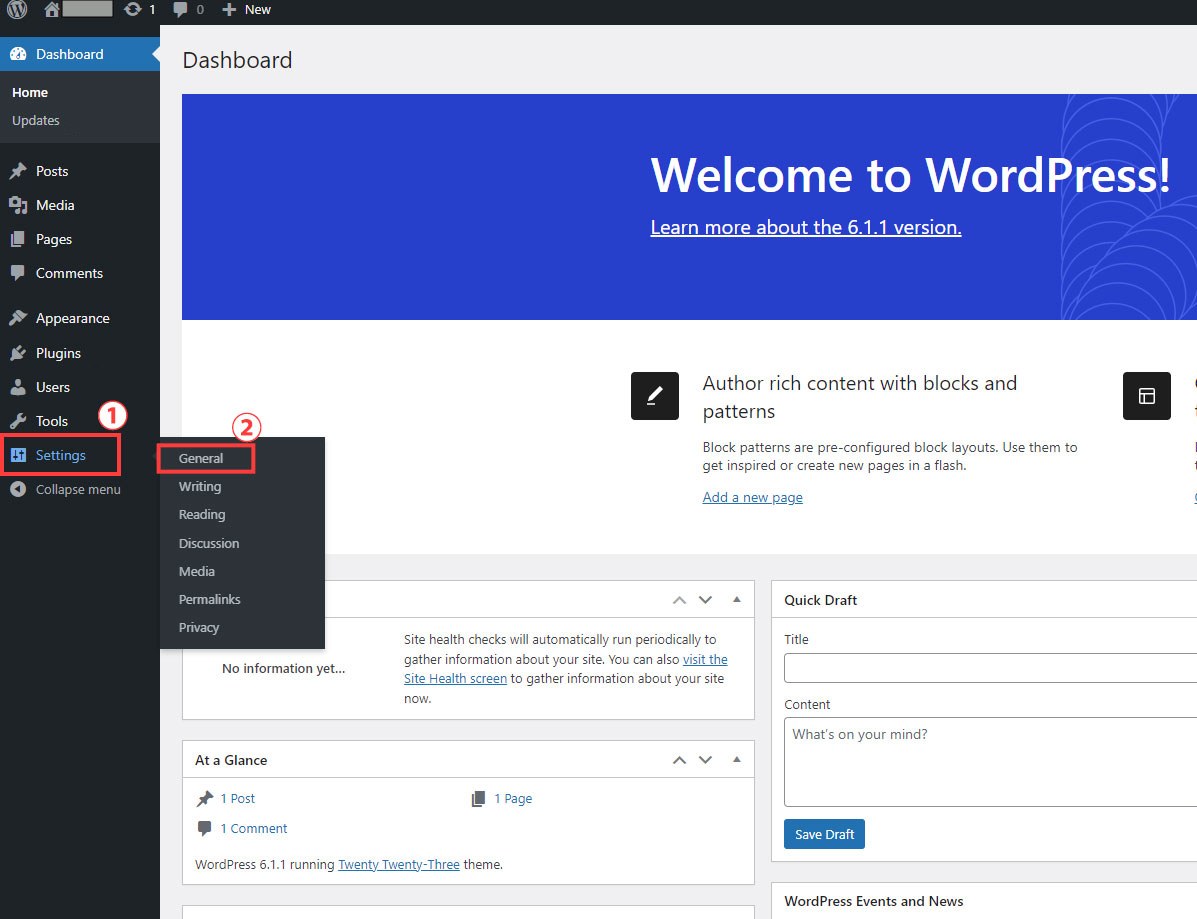Move the At a Glance panel down

[705, 760]
